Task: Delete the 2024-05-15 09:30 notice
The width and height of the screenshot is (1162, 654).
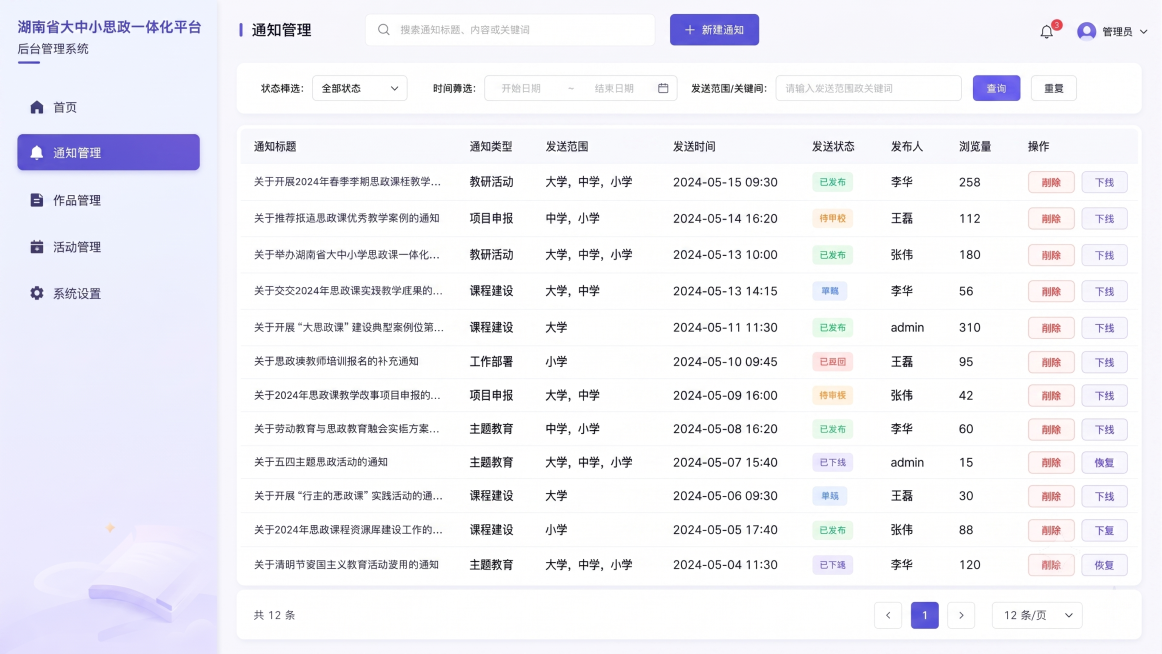Action: pos(1051,182)
